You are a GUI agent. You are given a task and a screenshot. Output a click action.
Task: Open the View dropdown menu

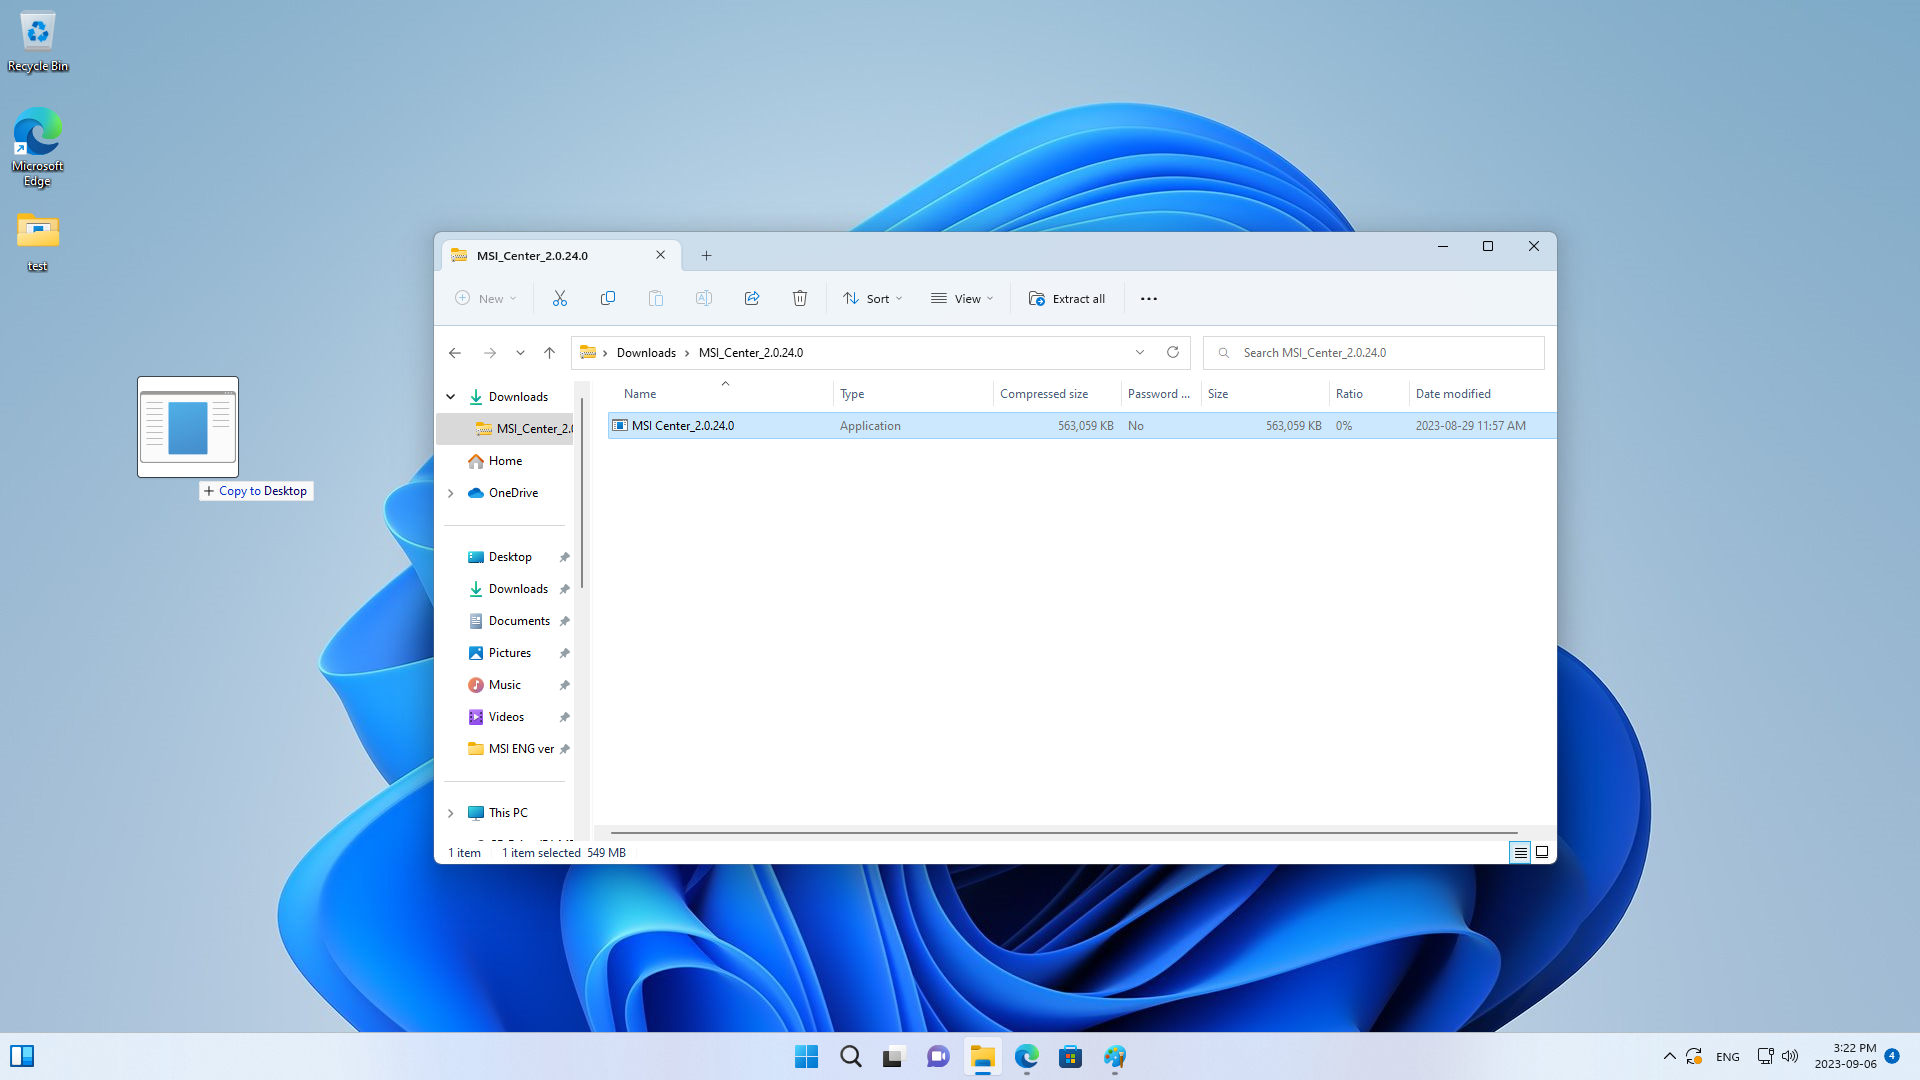pos(963,298)
